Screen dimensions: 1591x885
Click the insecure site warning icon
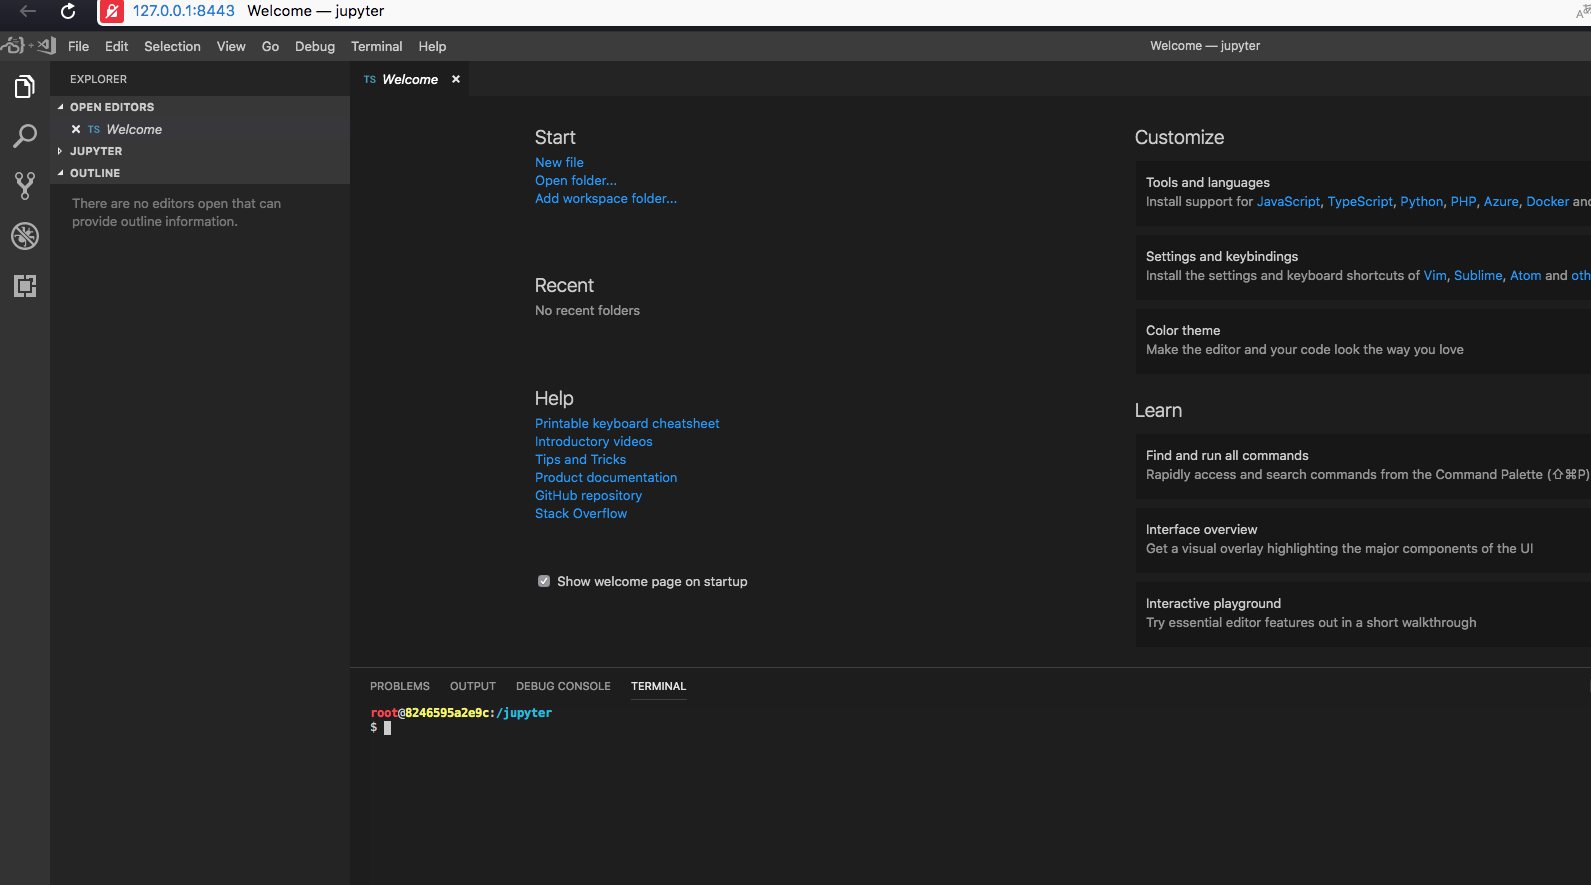coord(111,11)
